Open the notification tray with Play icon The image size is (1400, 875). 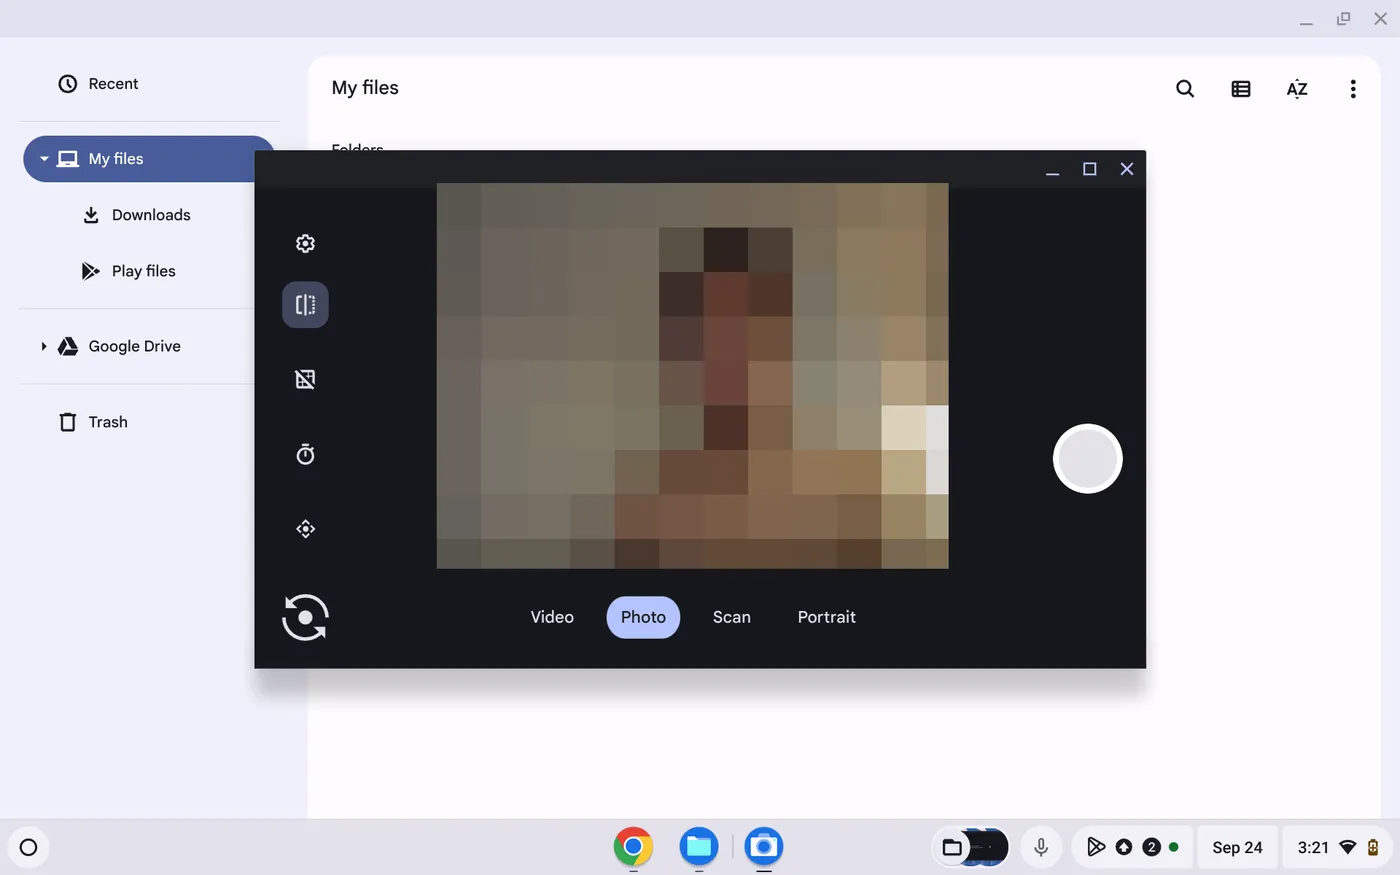(1133, 847)
